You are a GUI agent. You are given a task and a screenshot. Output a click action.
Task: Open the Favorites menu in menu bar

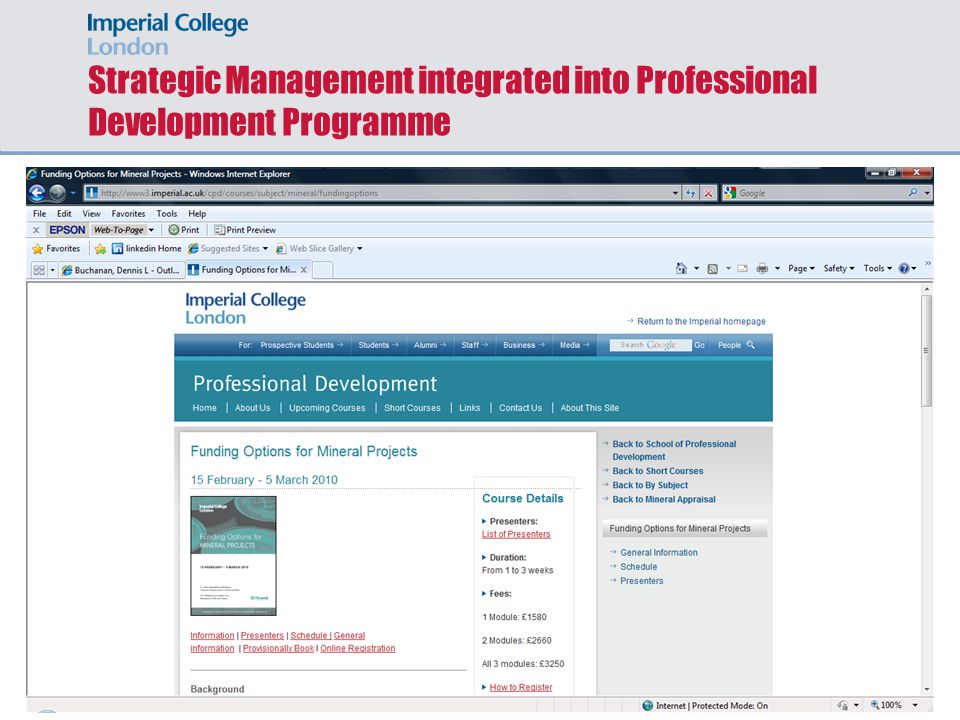point(129,214)
